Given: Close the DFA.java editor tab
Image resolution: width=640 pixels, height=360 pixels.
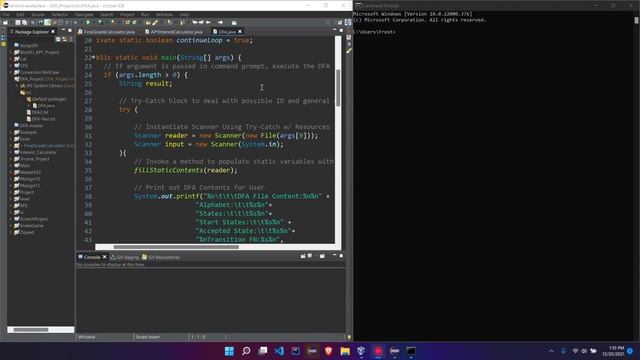Looking at the screenshot, I should tap(240, 31).
